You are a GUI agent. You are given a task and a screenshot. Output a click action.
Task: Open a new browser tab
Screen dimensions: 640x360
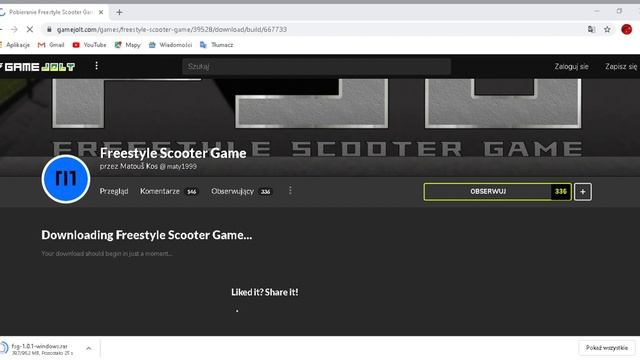coord(119,12)
